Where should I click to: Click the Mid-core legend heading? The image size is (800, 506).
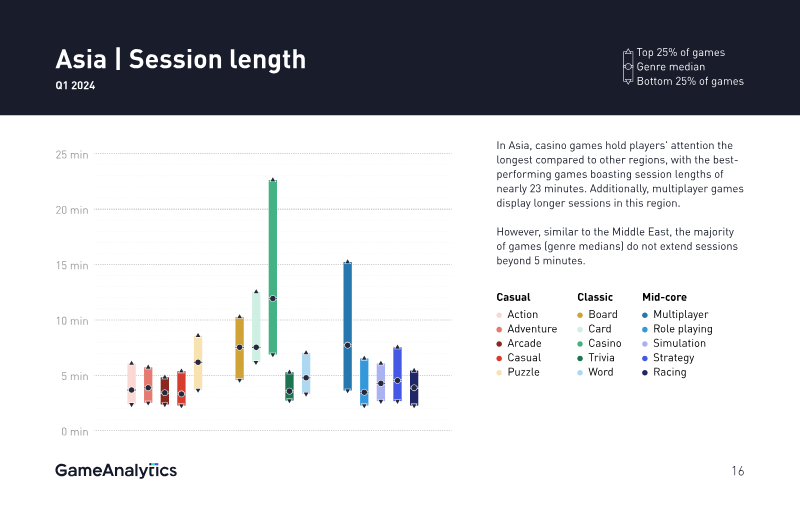point(664,297)
